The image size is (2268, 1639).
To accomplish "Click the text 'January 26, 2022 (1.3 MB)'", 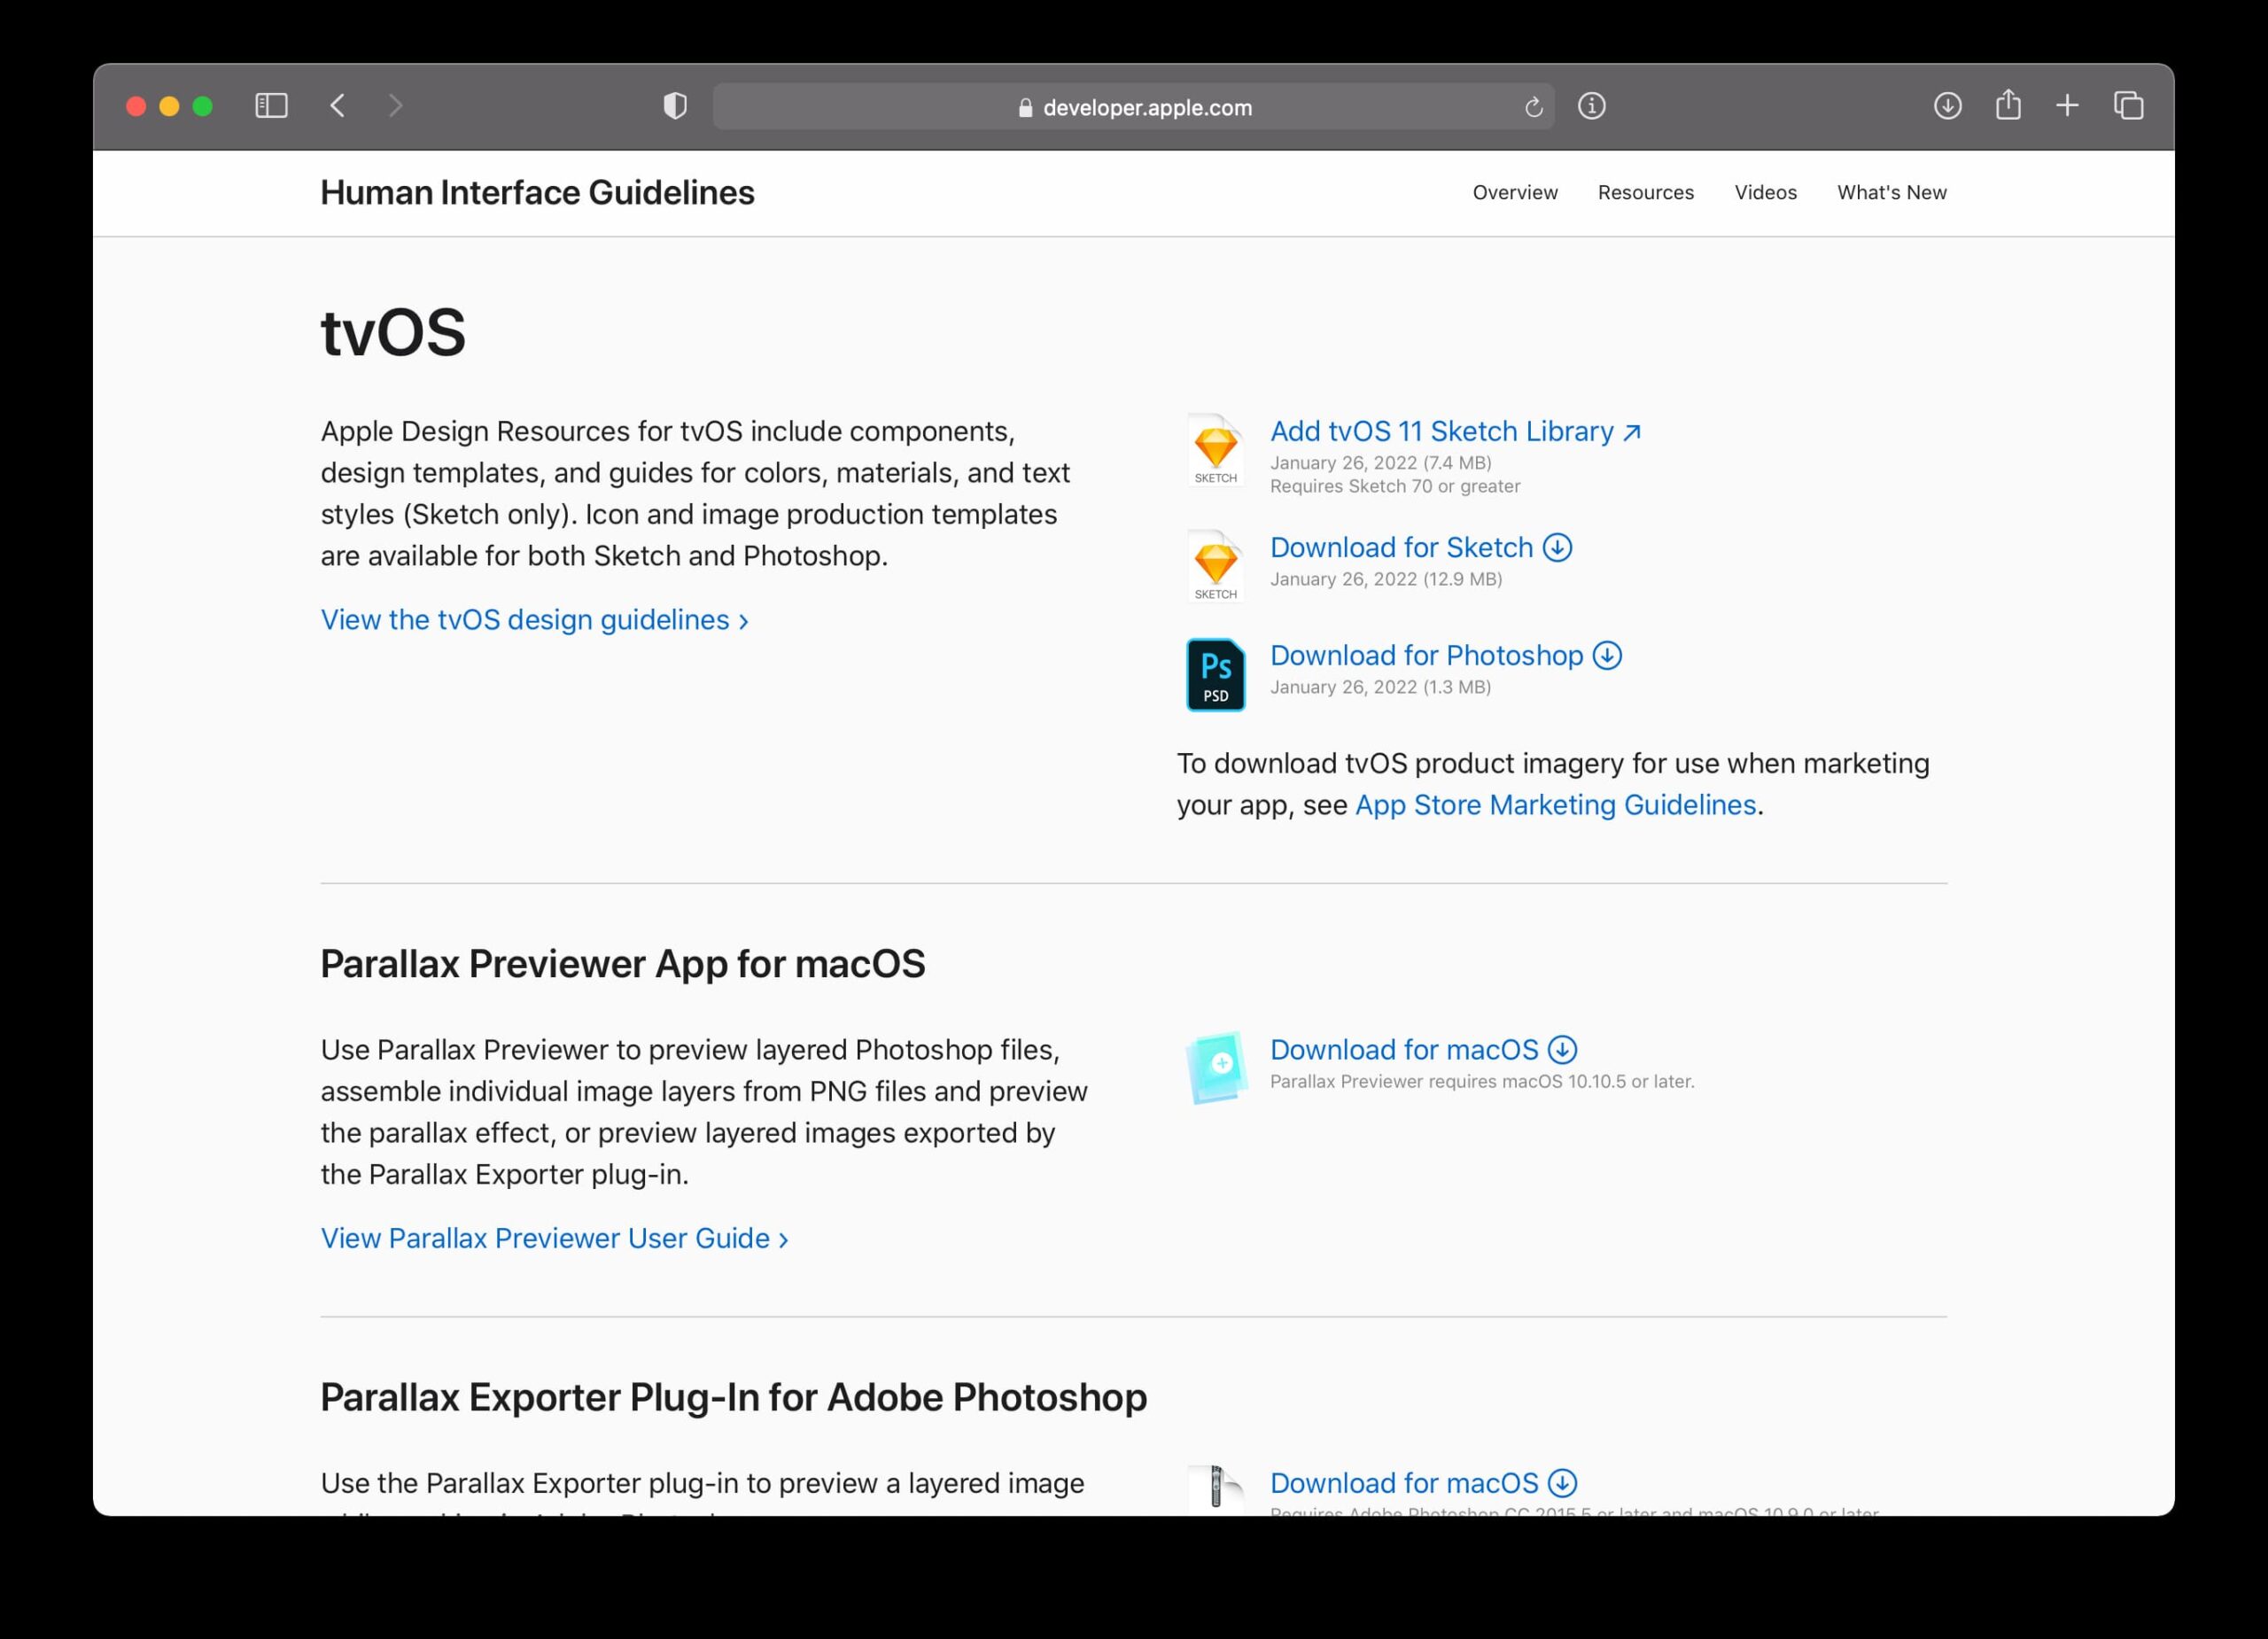I will click(1380, 687).
